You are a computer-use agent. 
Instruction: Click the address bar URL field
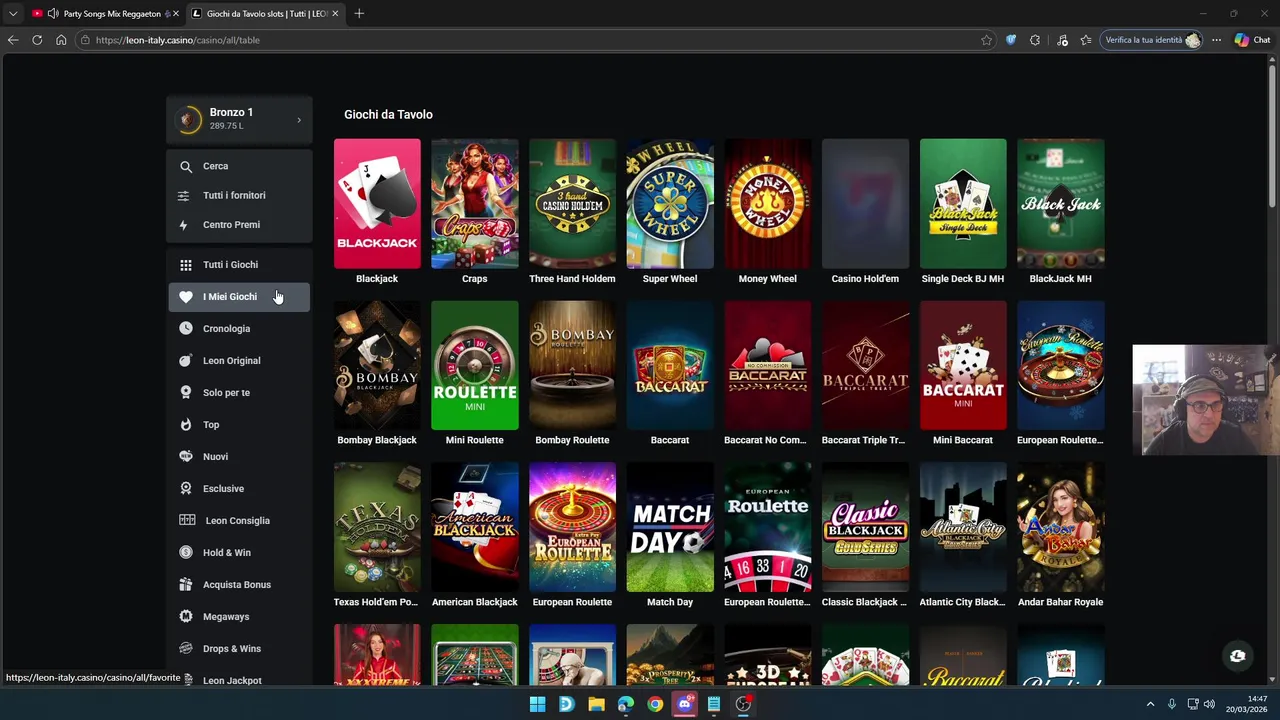click(530, 40)
